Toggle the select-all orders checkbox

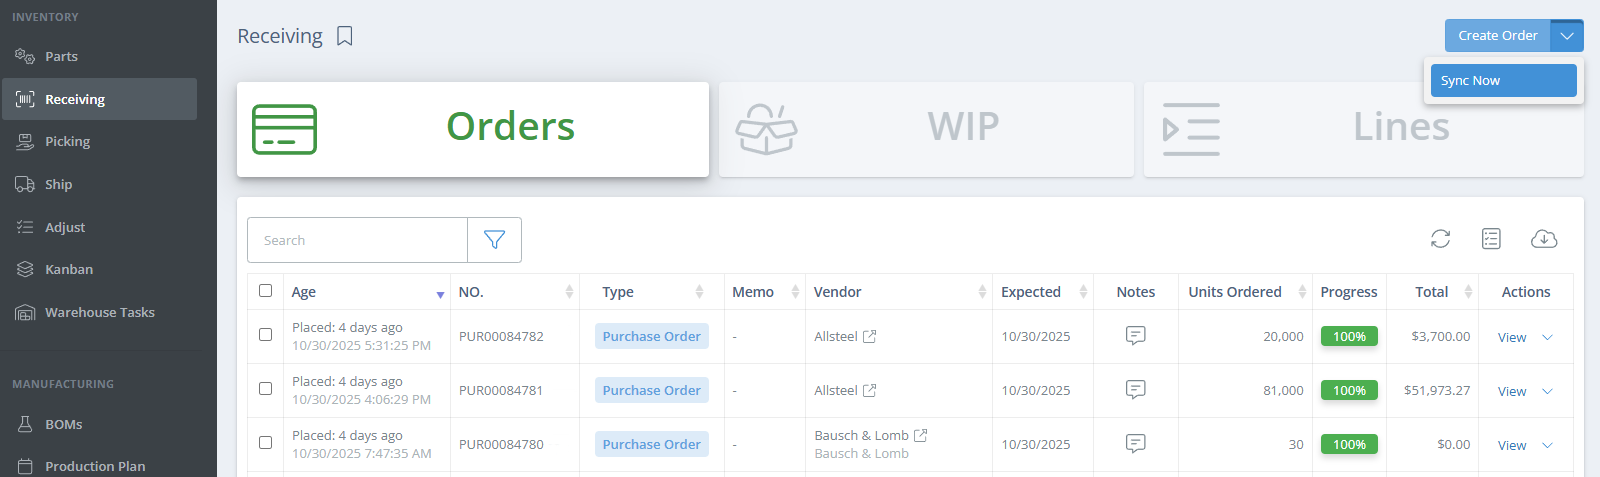(265, 290)
